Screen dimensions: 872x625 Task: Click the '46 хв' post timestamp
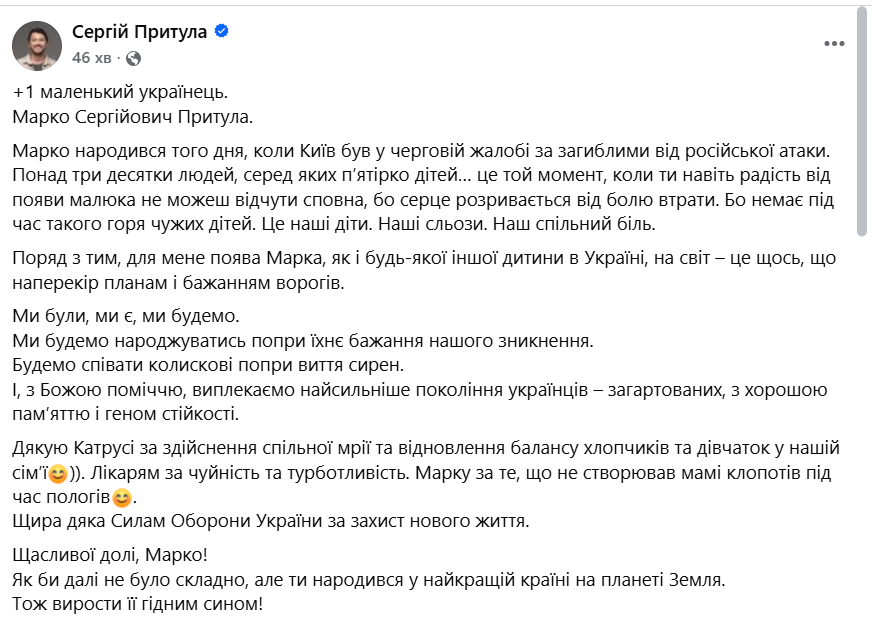(92, 57)
